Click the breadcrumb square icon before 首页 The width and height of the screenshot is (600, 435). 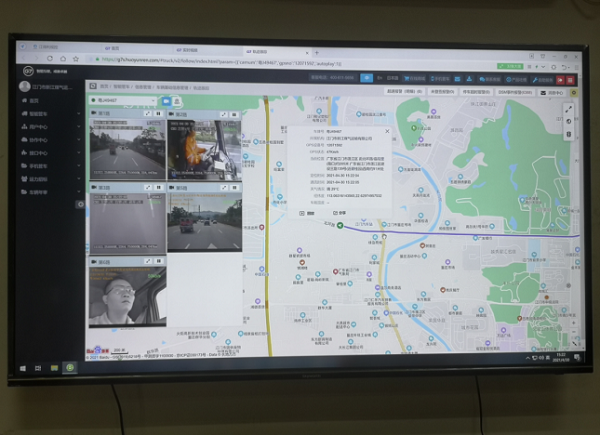[x=93, y=86]
